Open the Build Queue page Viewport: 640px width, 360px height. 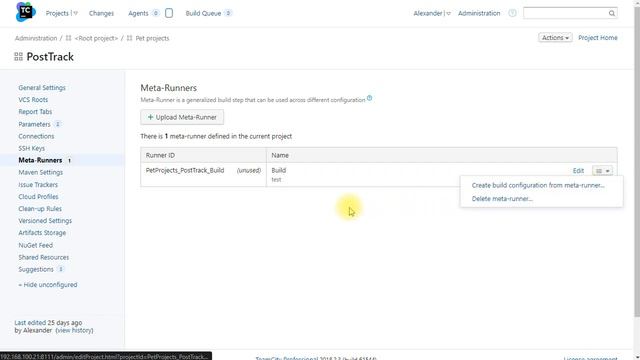(x=203, y=13)
